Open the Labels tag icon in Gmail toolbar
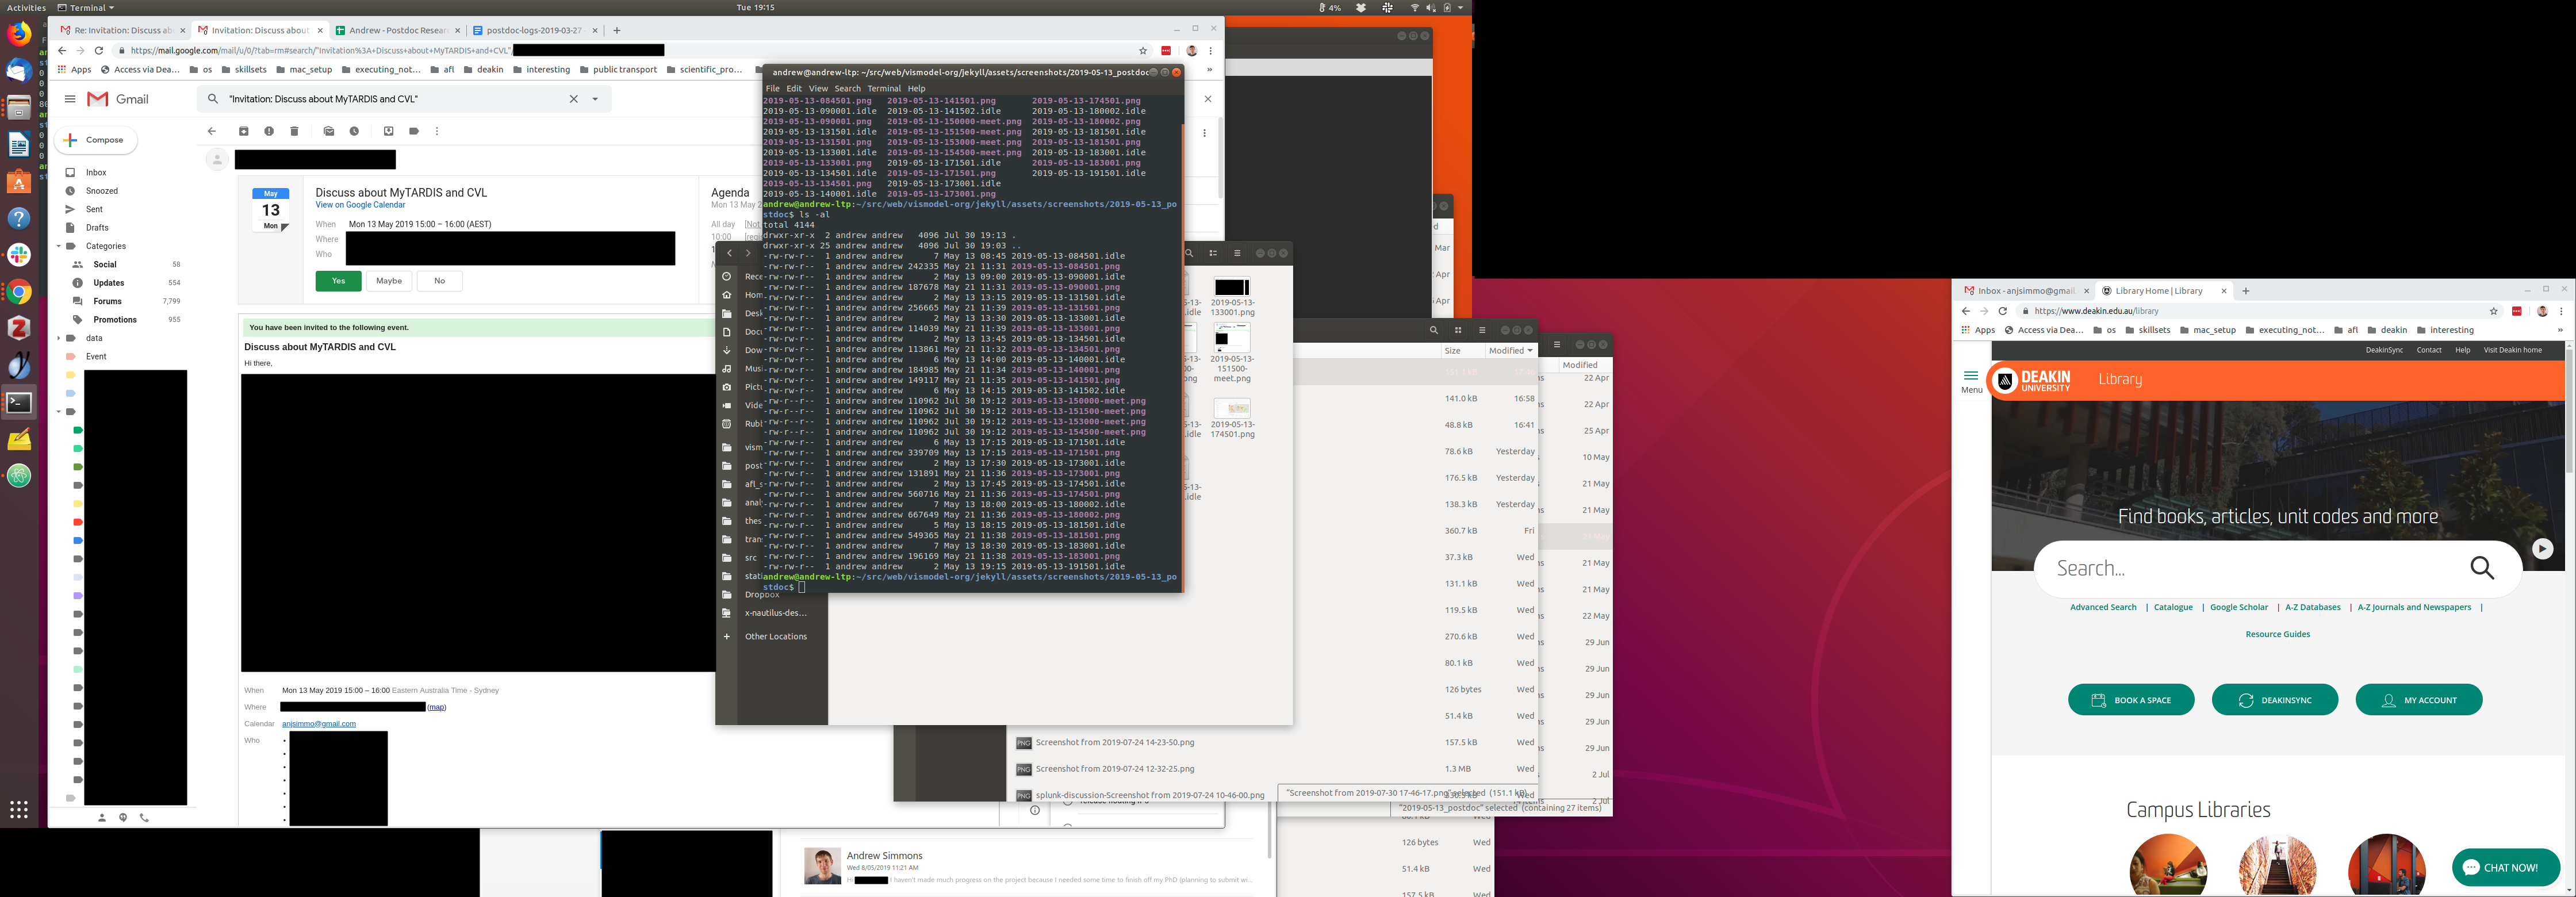 point(413,131)
